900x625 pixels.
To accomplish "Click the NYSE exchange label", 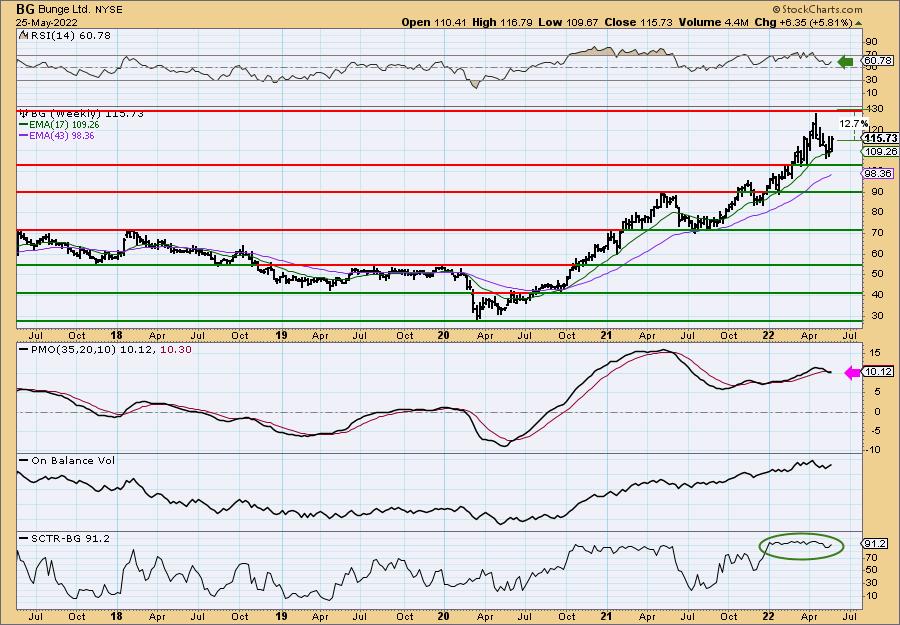I will (x=107, y=10).
